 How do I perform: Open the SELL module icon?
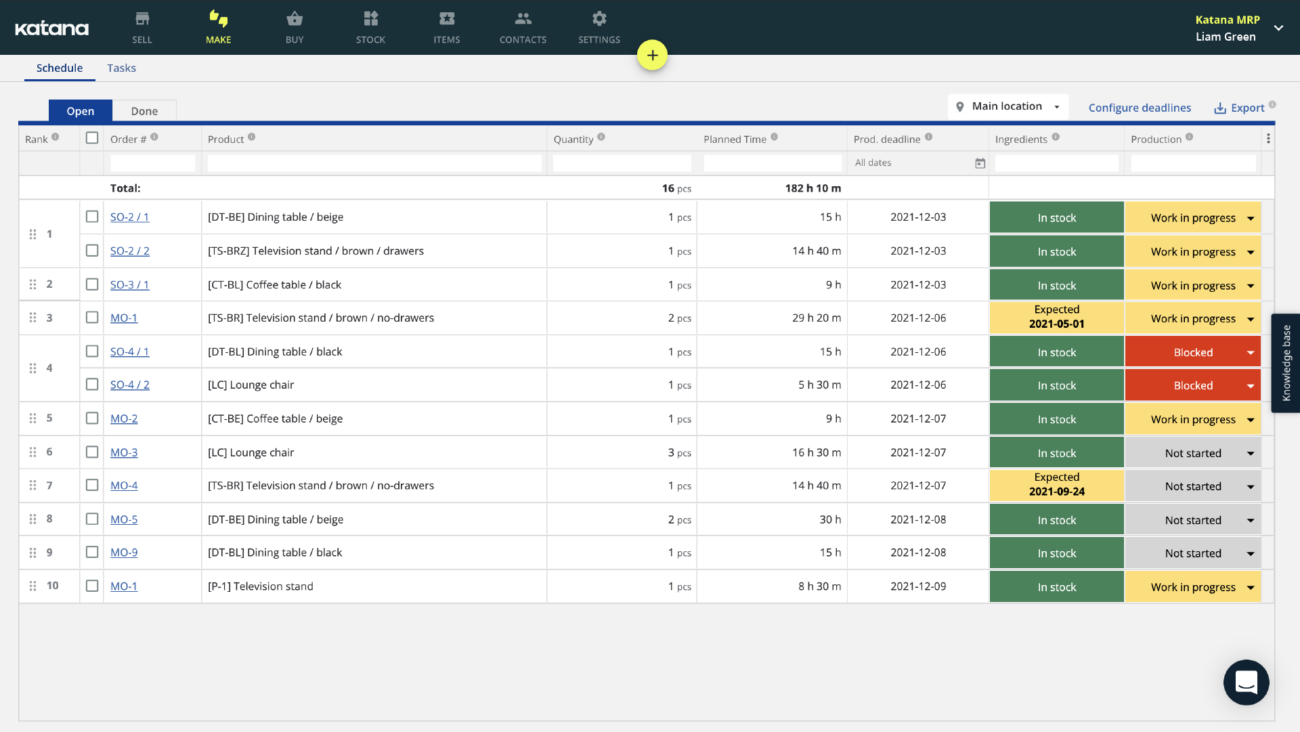tap(141, 26)
